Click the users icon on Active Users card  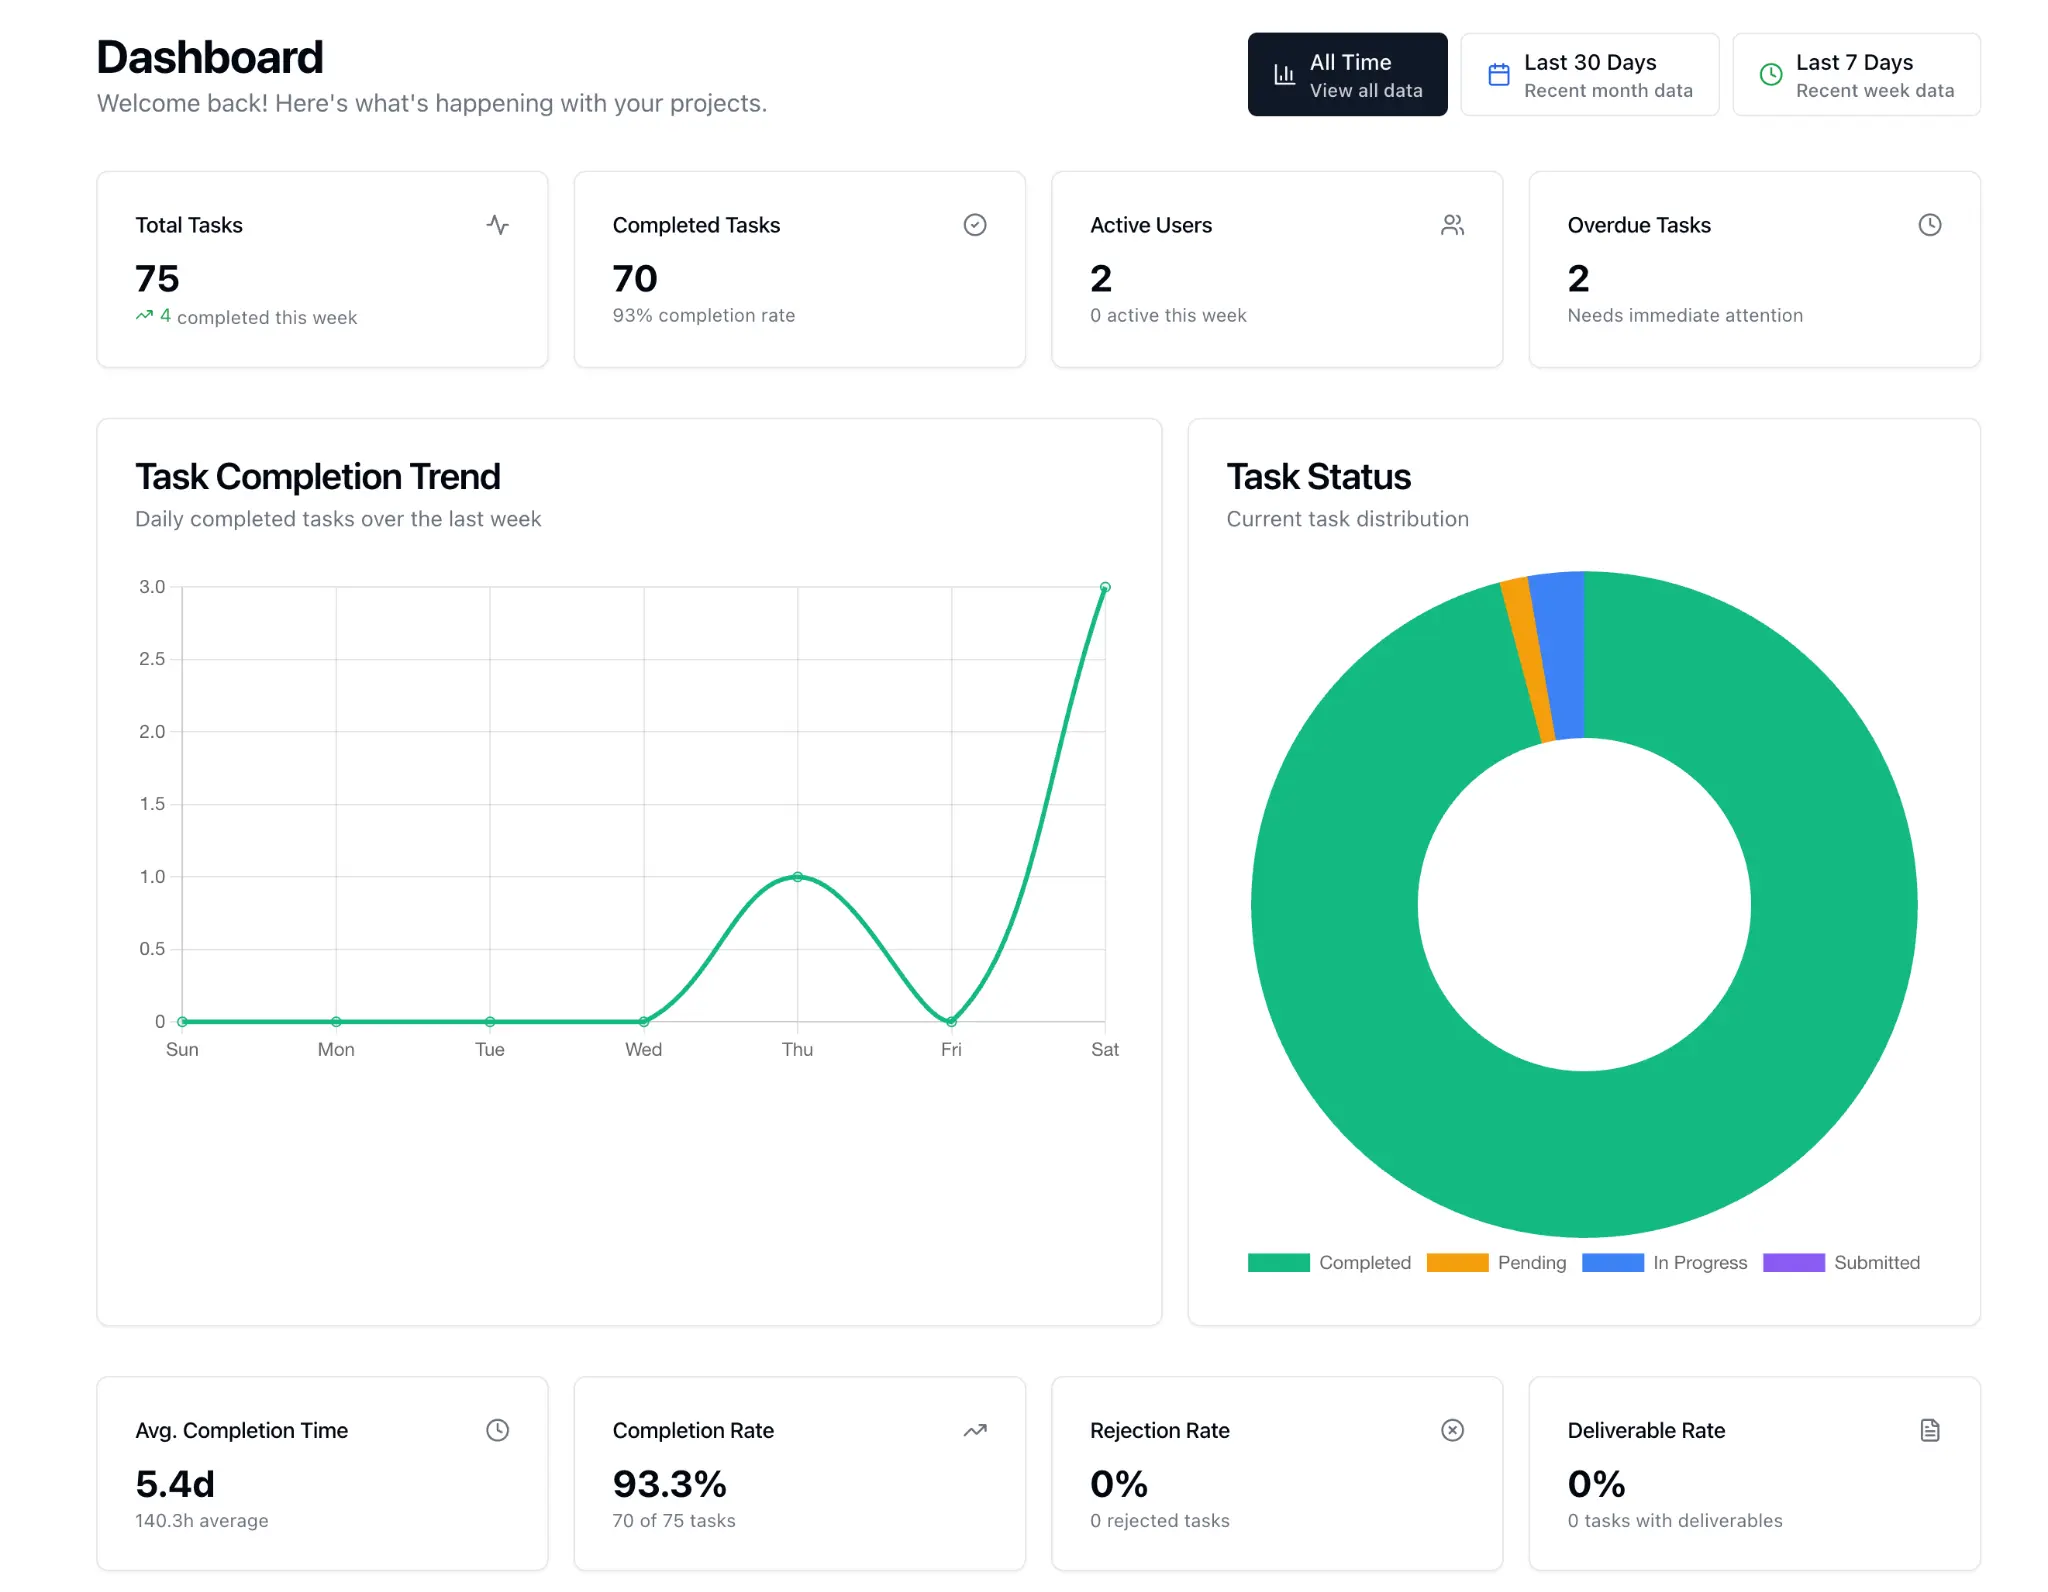[x=1452, y=225]
